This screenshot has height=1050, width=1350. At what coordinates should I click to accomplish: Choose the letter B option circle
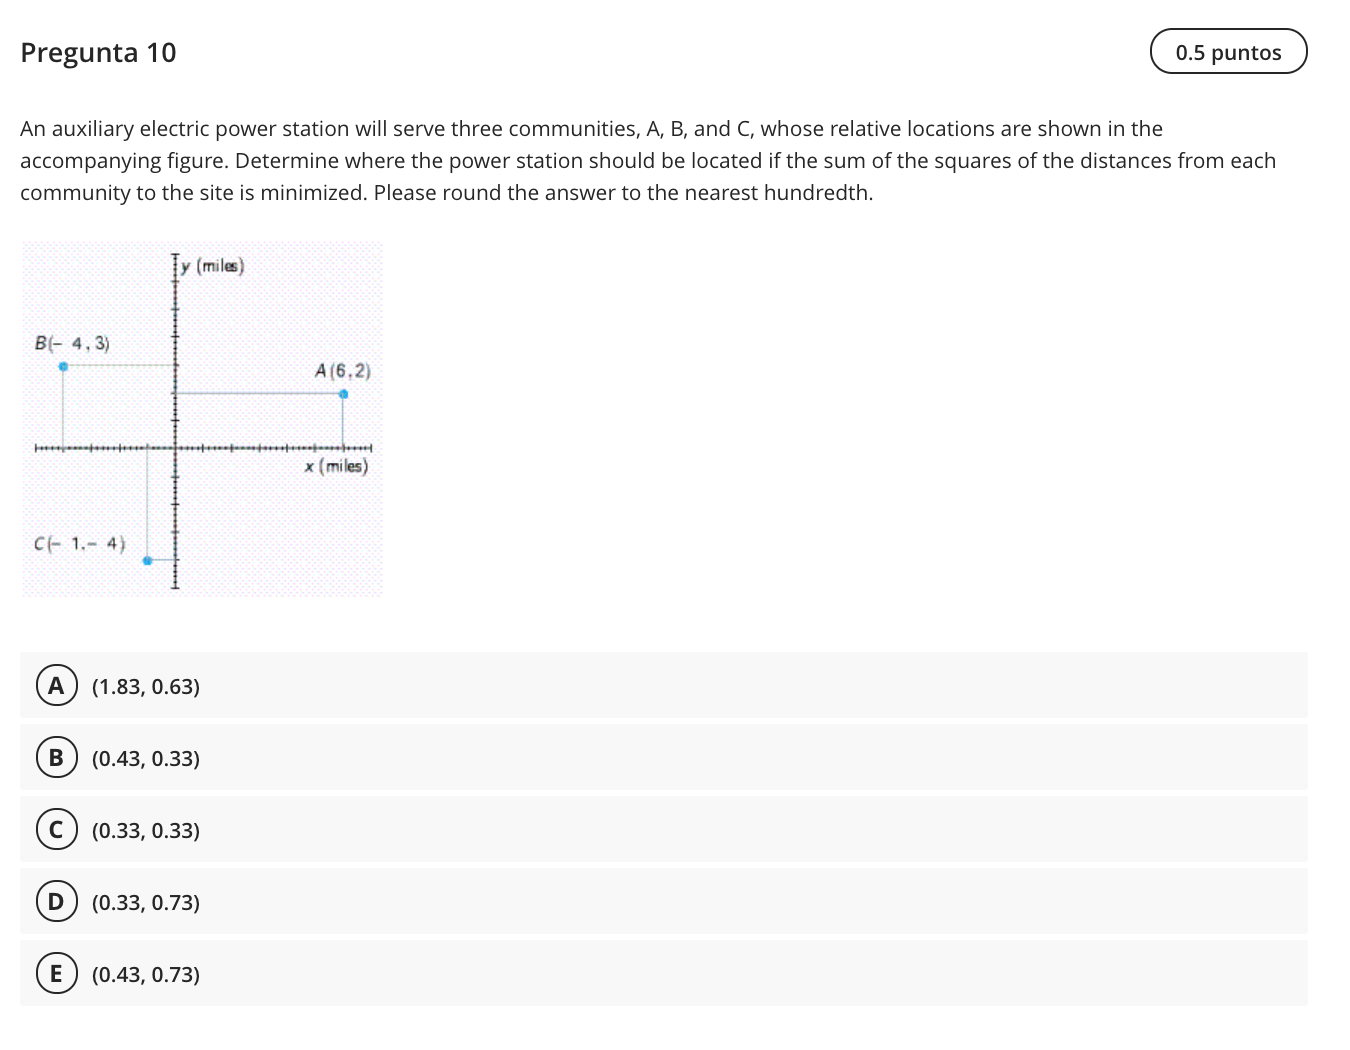coord(56,758)
